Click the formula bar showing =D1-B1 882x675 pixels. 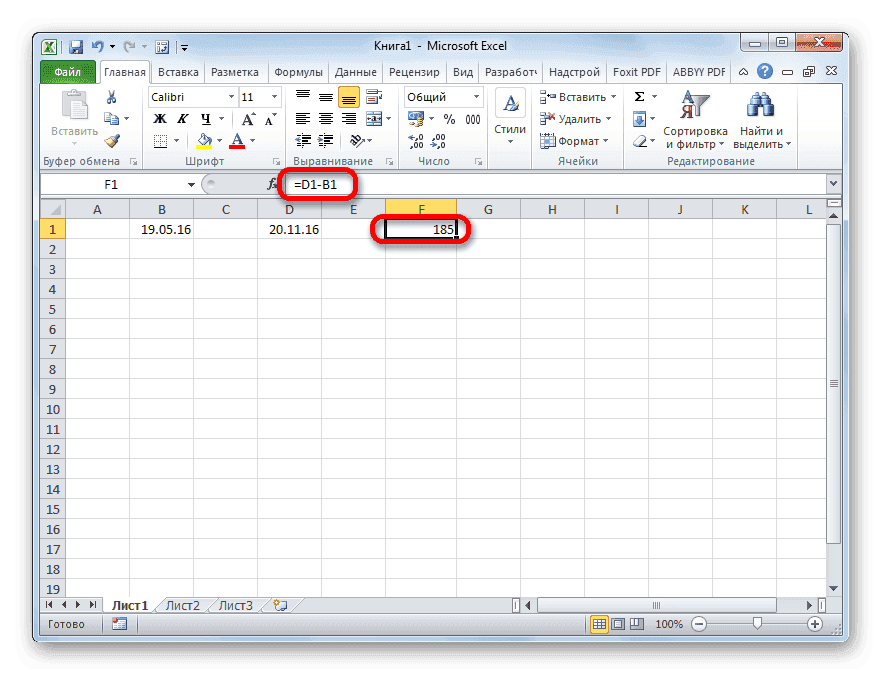pyautogui.click(x=315, y=185)
